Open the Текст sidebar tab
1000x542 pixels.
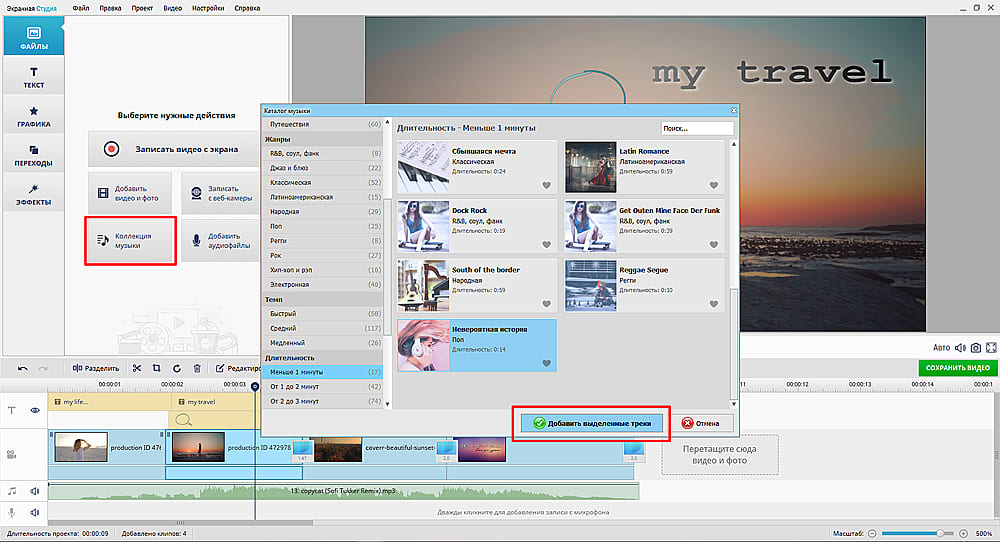33,77
